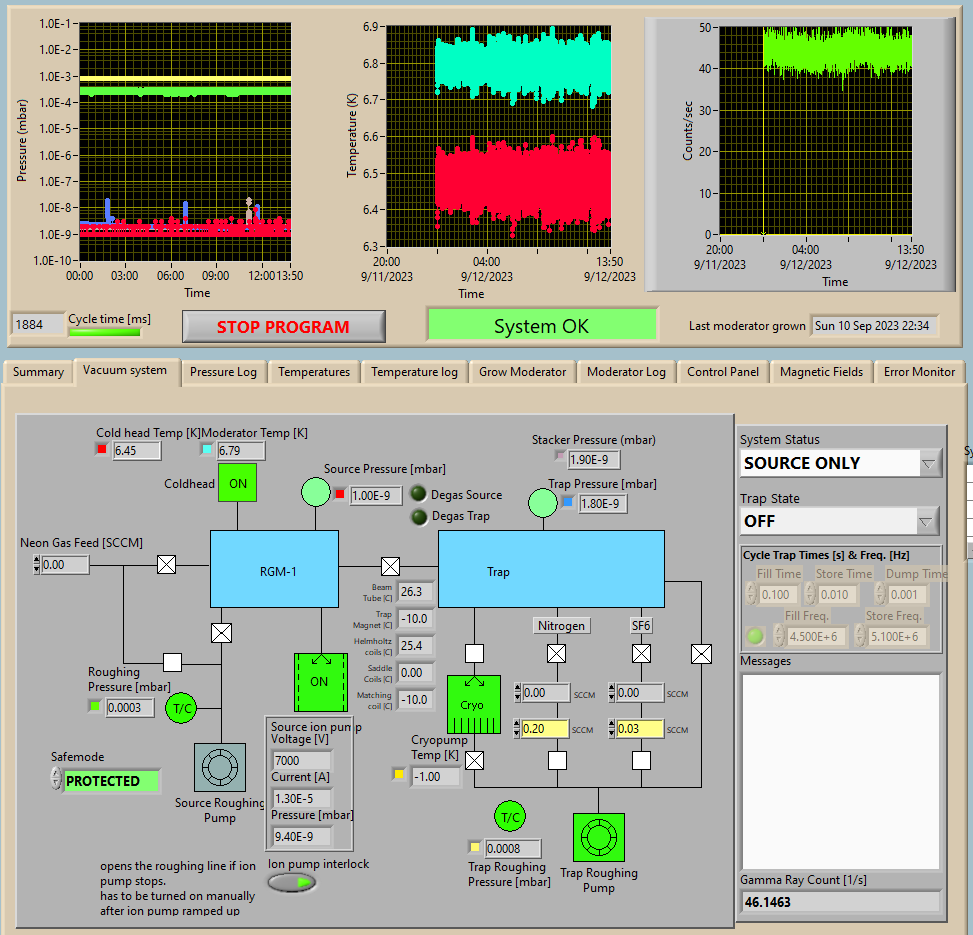Click the Nitrogen label button
973x935 pixels.
561,625
